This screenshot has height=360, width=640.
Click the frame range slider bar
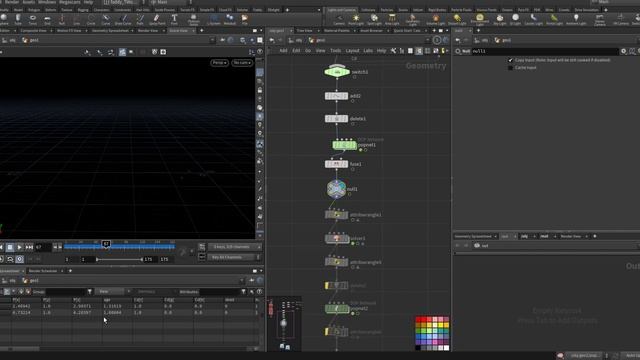119,259
